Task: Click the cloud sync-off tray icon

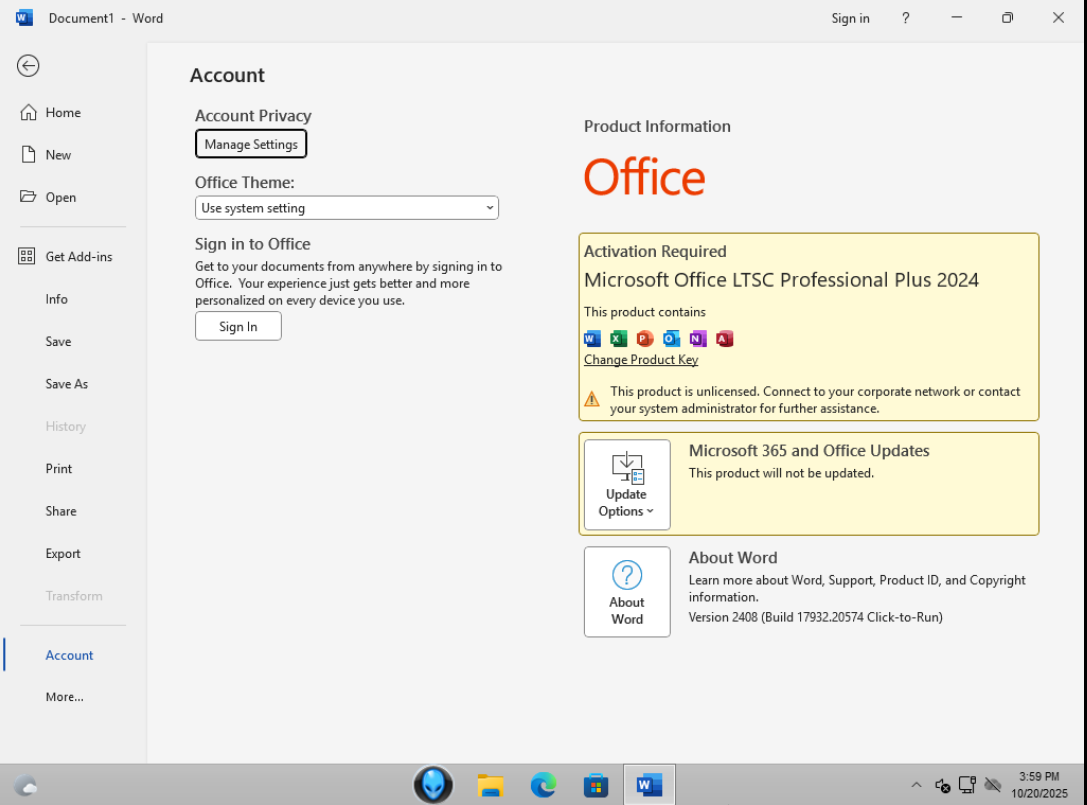Action: click(x=993, y=785)
